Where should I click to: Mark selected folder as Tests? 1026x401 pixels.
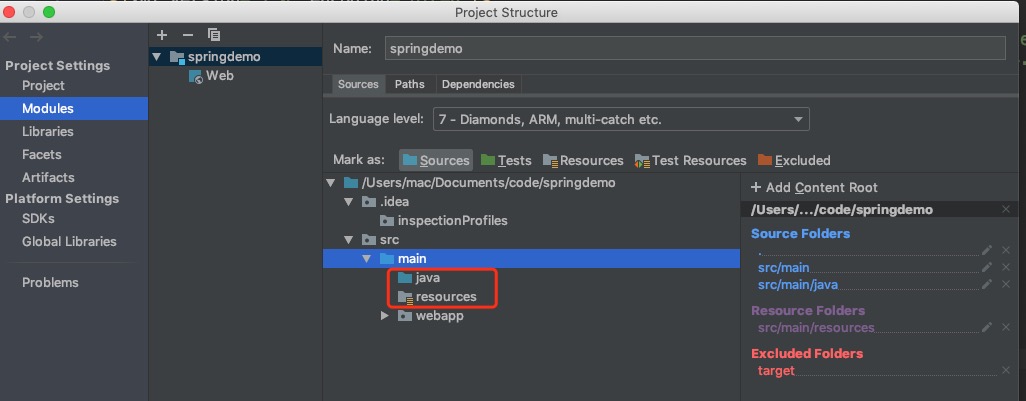[x=506, y=160]
